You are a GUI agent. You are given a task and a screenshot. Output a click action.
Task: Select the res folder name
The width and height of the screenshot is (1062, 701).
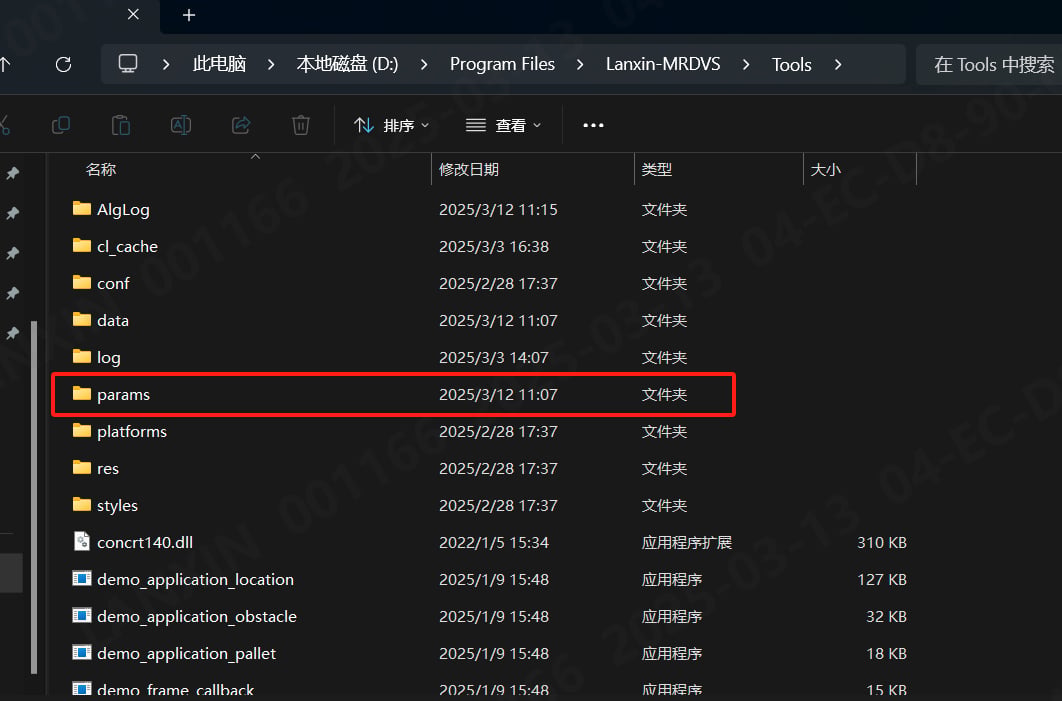pos(108,469)
